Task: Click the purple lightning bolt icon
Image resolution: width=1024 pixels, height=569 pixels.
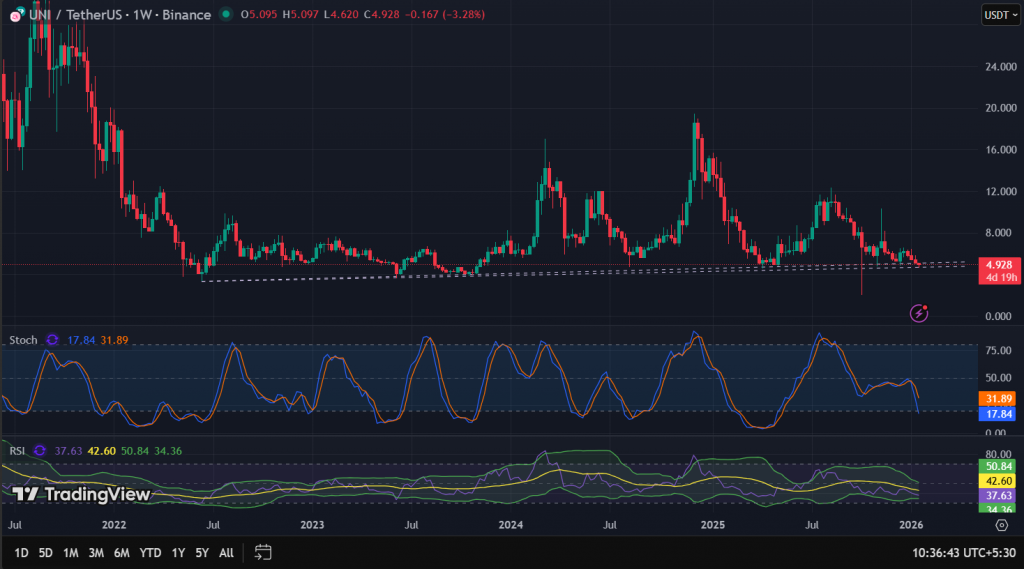Action: (919, 314)
